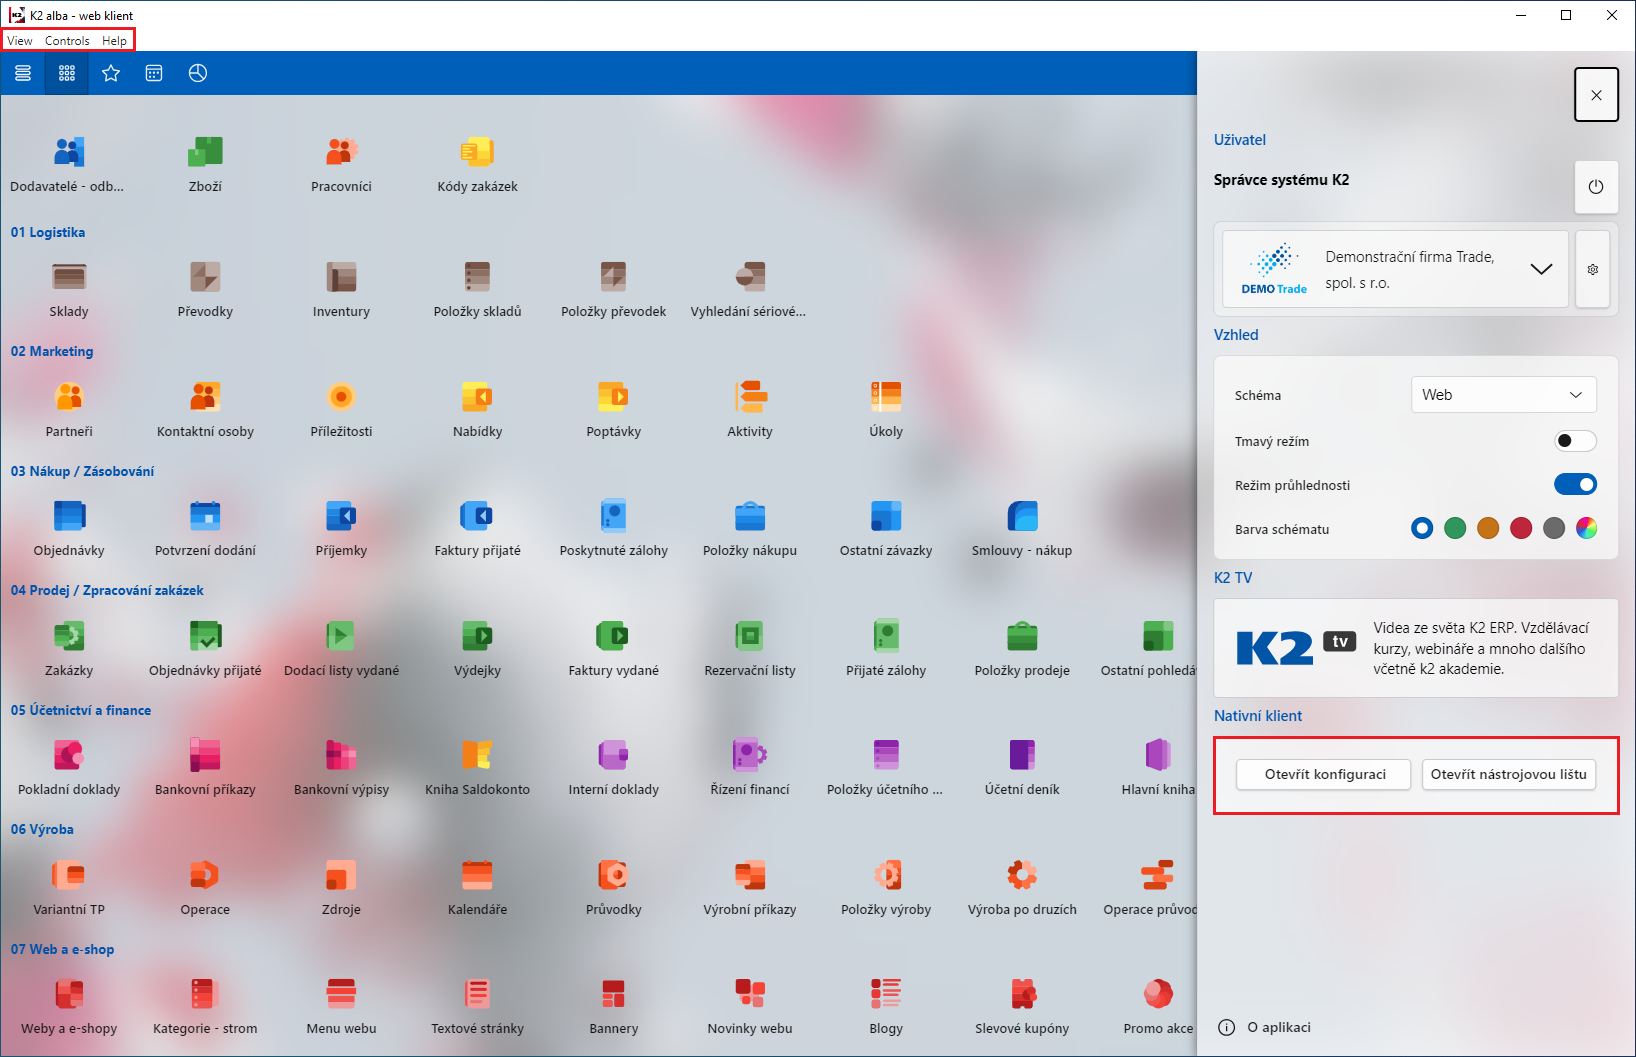Expand the Schéma dropdown set to Web
The image size is (1636, 1057).
1504,395
